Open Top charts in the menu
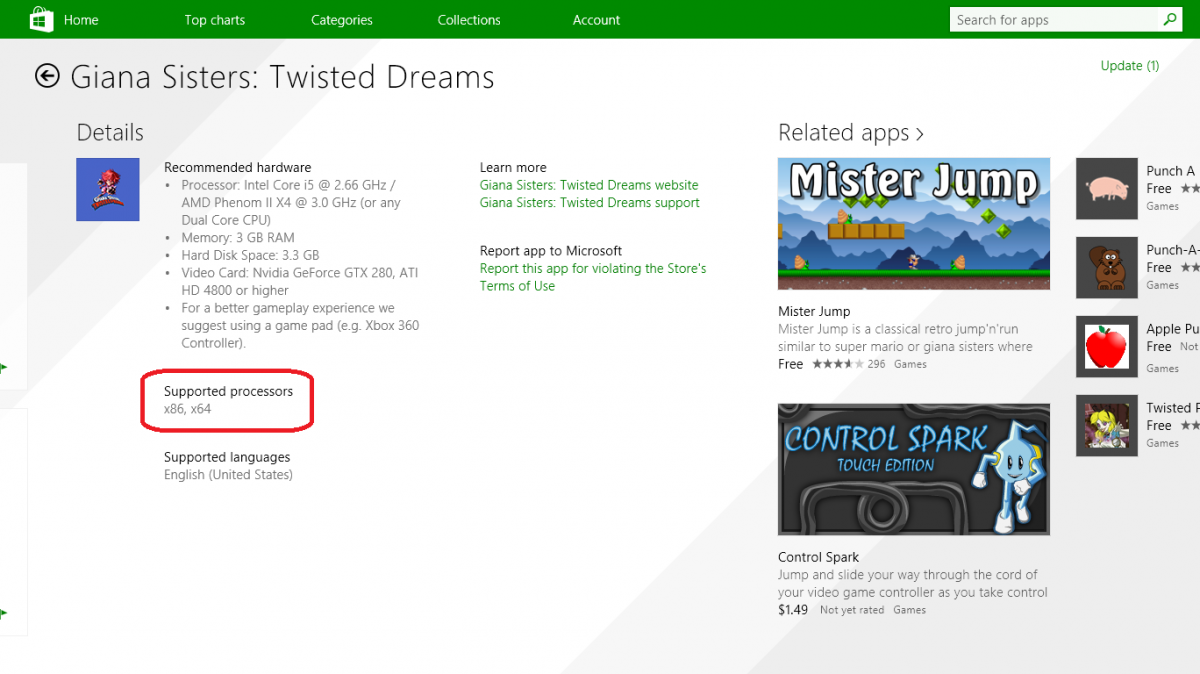 (215, 20)
